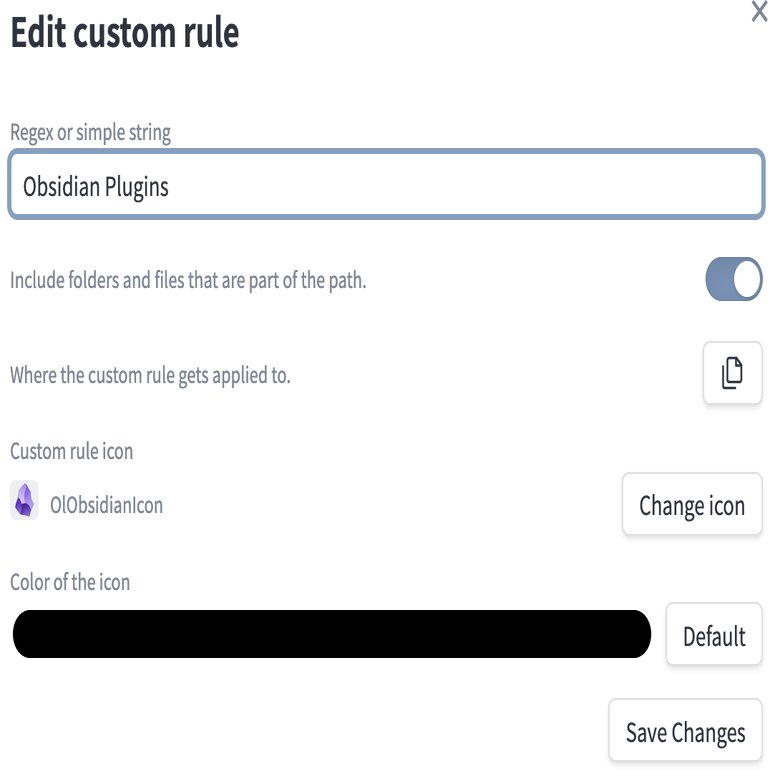Viewport: 780px width, 780px height.
Task: Close the Edit custom rule dialog
Action: [x=759, y=13]
